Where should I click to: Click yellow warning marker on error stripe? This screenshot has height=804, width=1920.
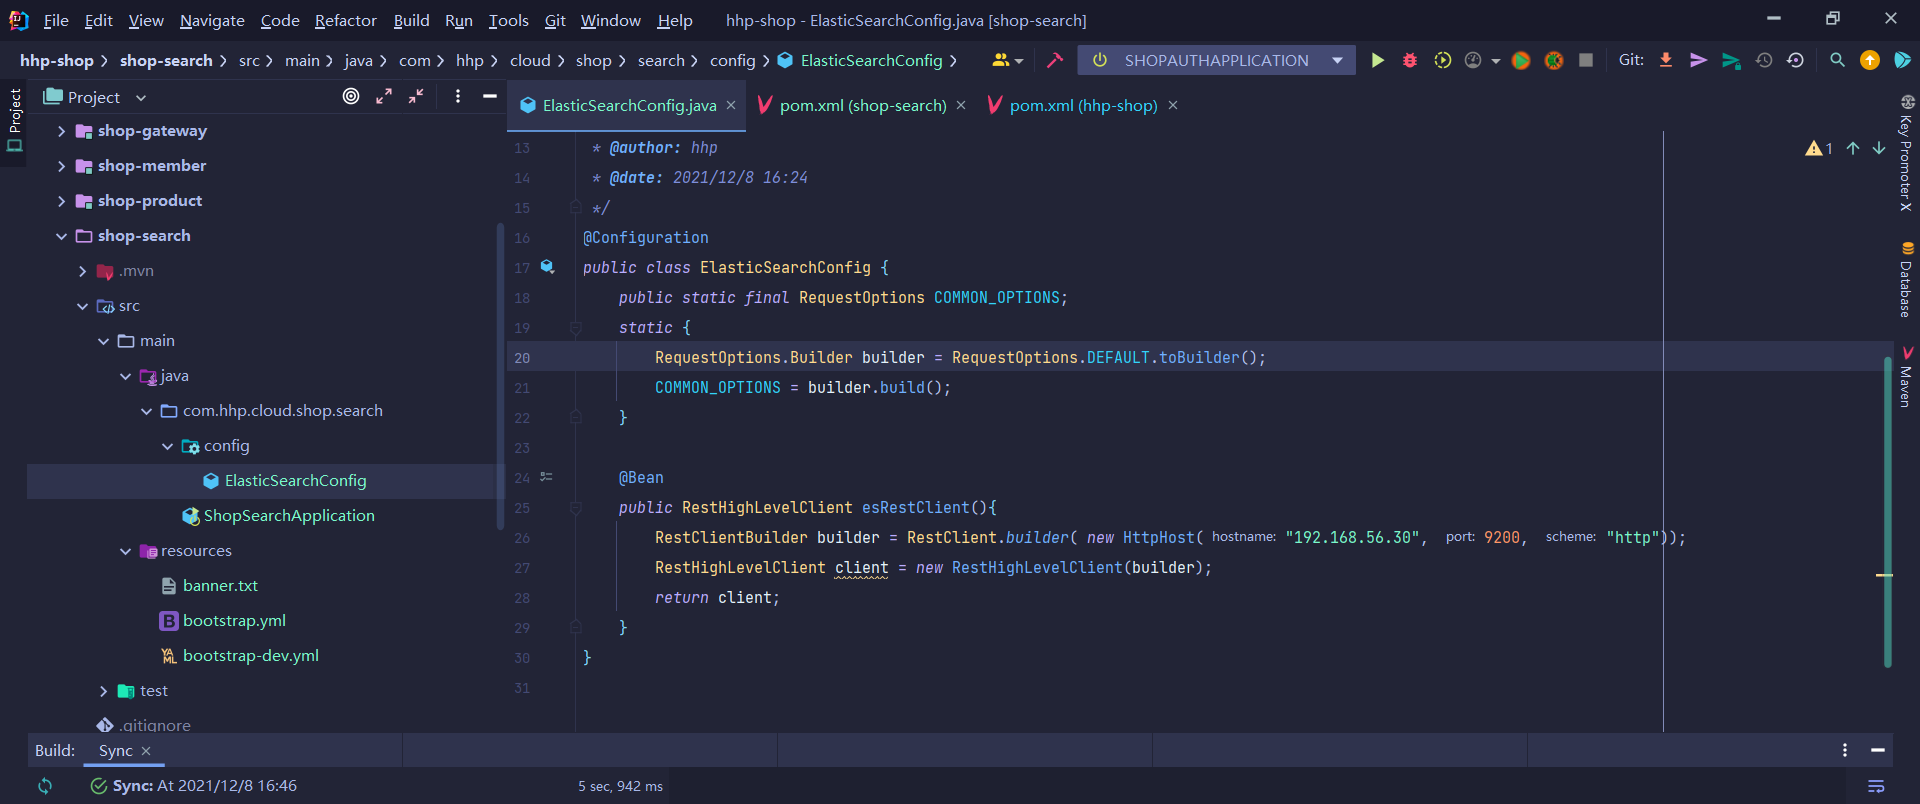click(1884, 575)
